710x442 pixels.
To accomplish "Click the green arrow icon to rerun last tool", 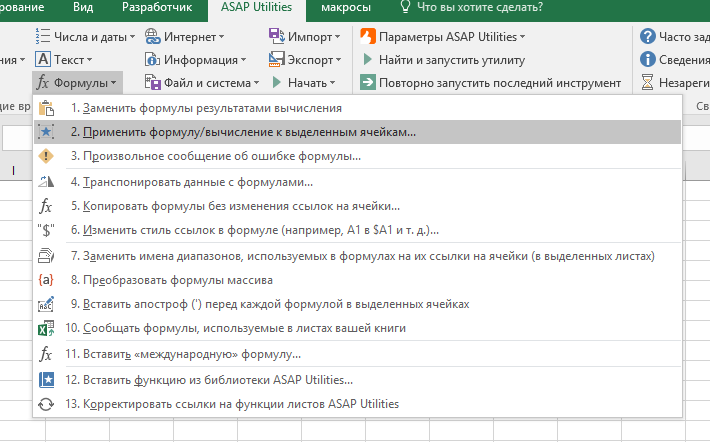I will 368,82.
